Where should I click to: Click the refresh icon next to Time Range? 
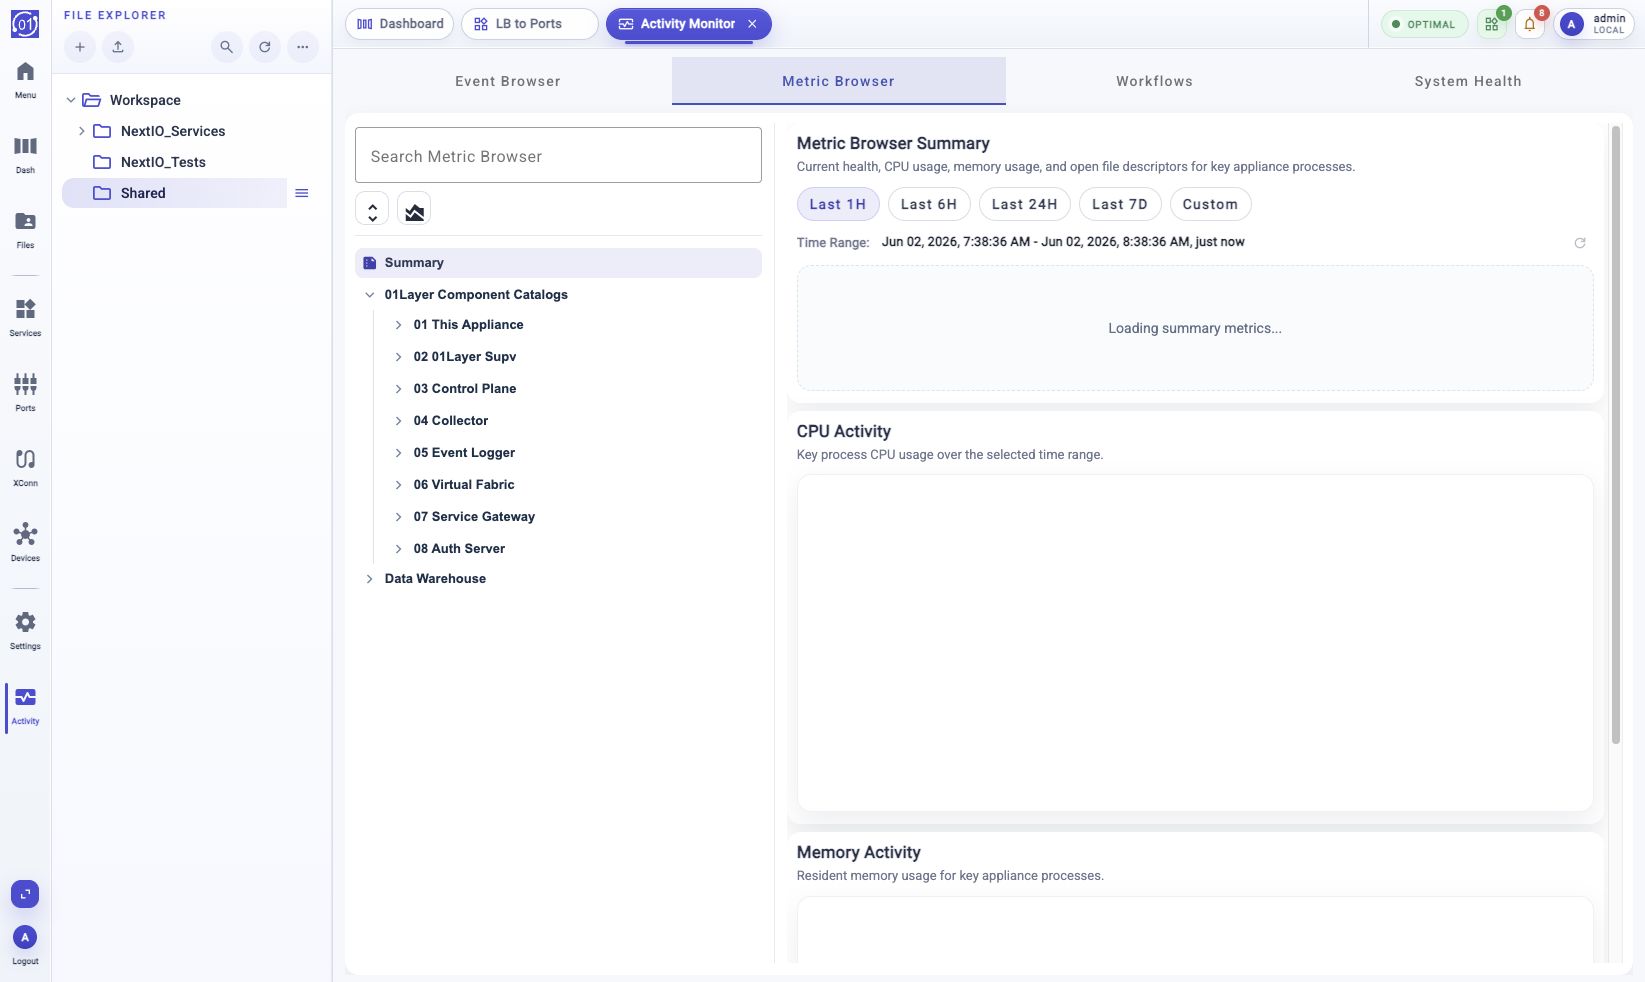(1580, 243)
